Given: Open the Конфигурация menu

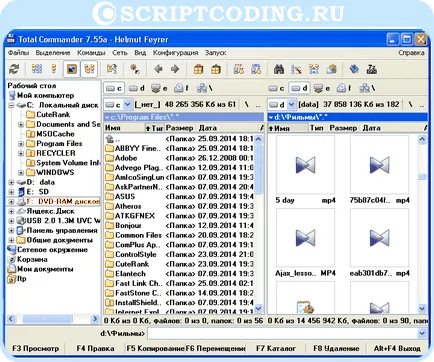Looking at the screenshot, I should coord(175,53).
